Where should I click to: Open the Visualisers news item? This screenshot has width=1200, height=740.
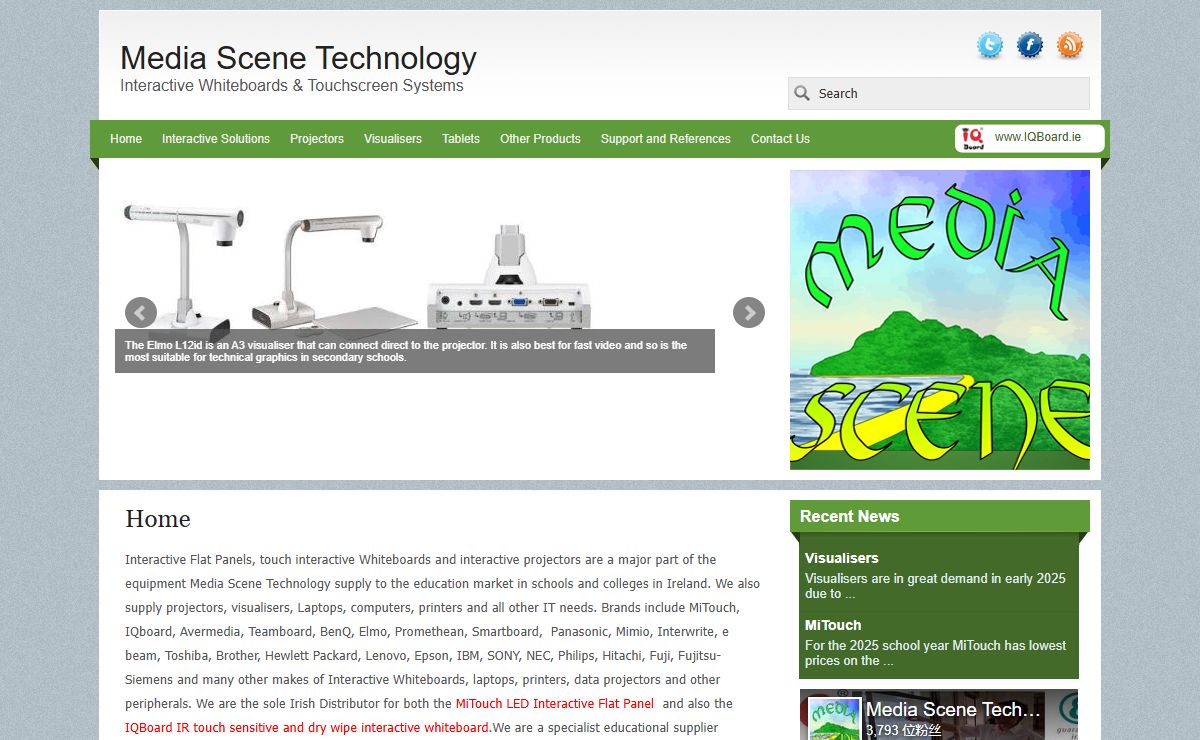click(842, 558)
